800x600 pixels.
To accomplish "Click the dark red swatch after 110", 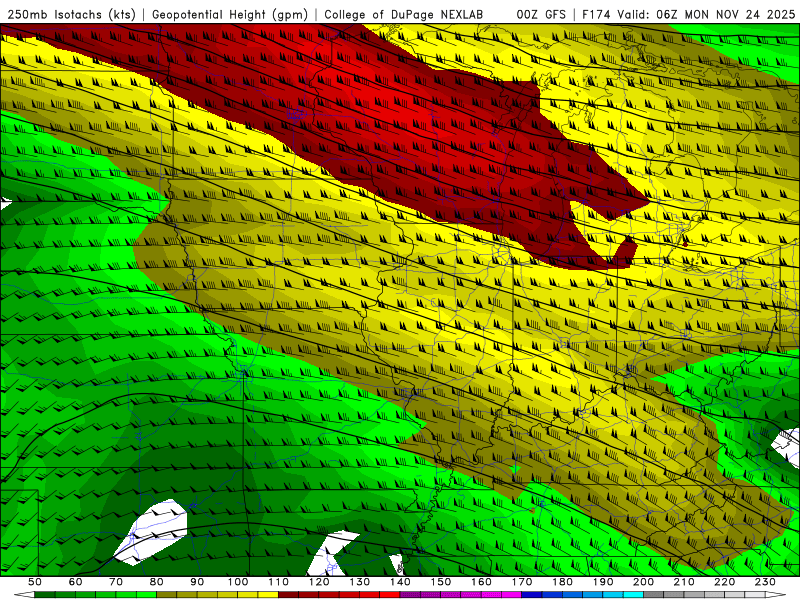I will point(288,594).
